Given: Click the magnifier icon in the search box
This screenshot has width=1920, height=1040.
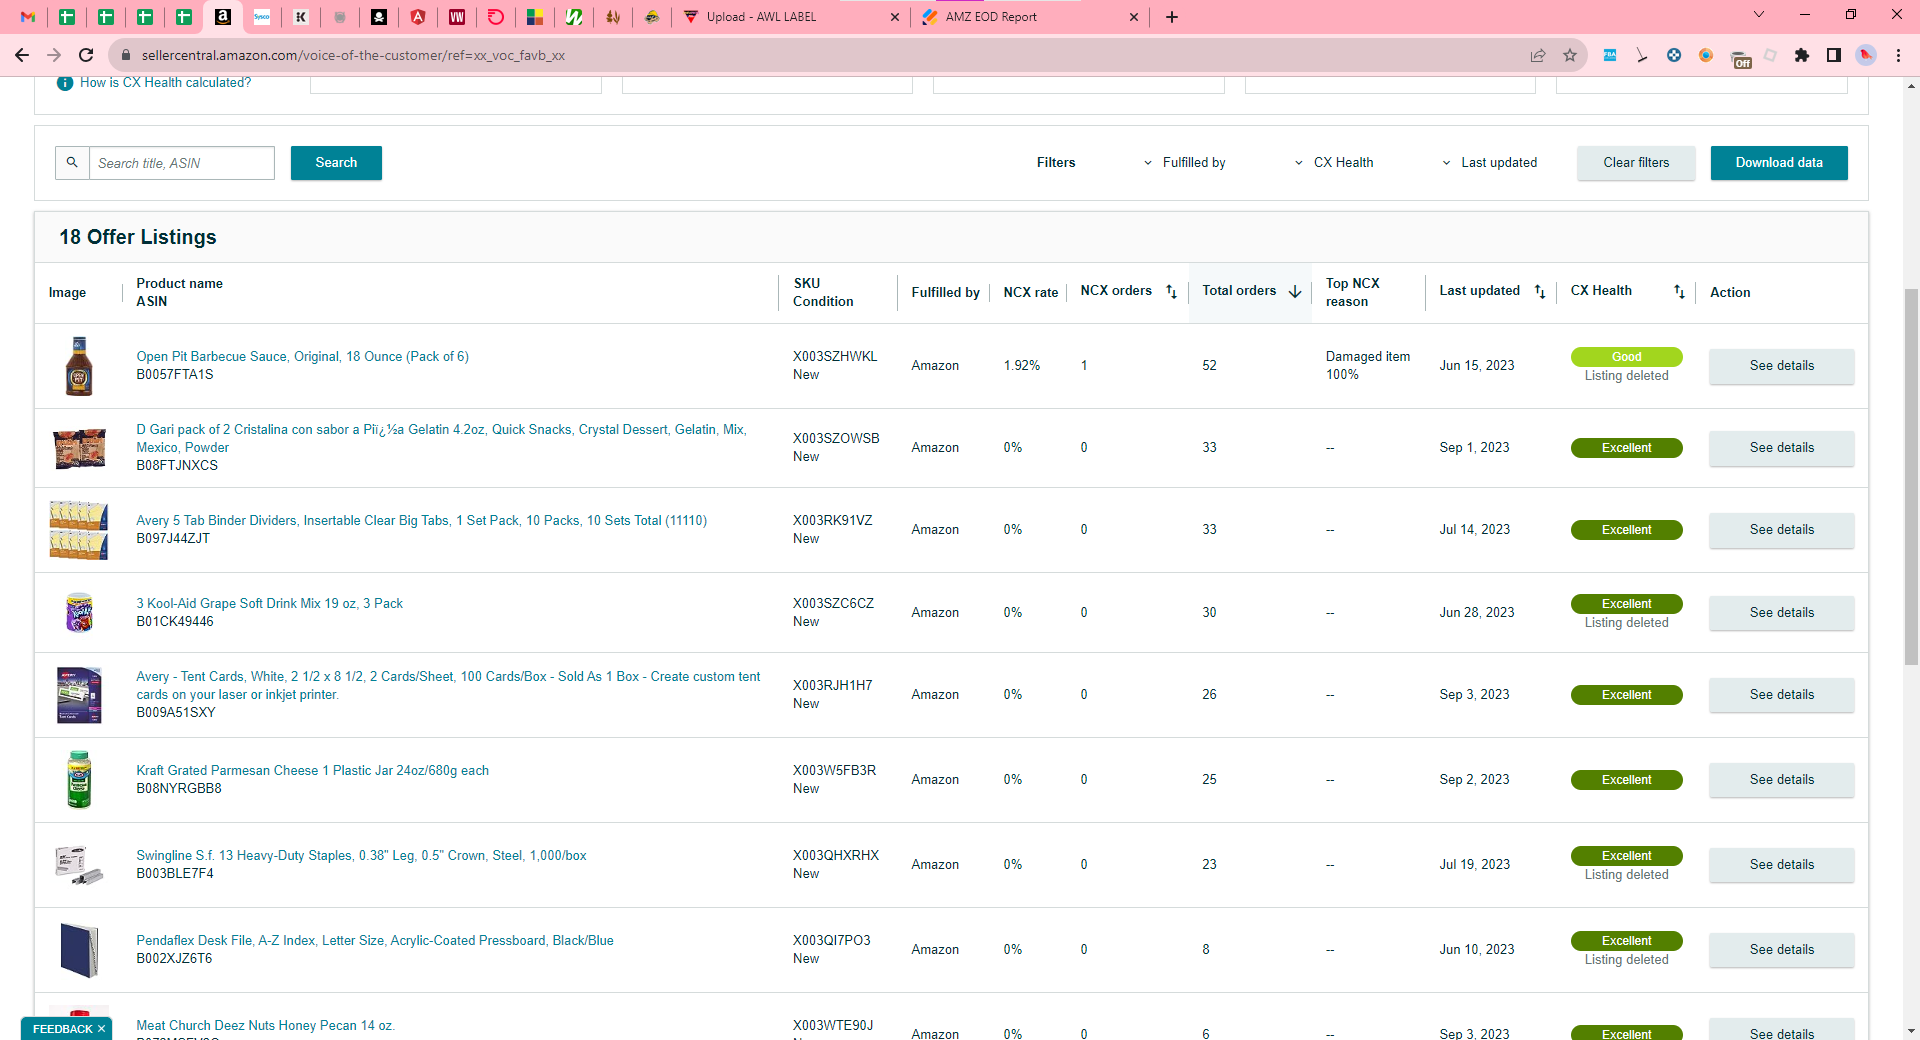Looking at the screenshot, I should pos(72,162).
